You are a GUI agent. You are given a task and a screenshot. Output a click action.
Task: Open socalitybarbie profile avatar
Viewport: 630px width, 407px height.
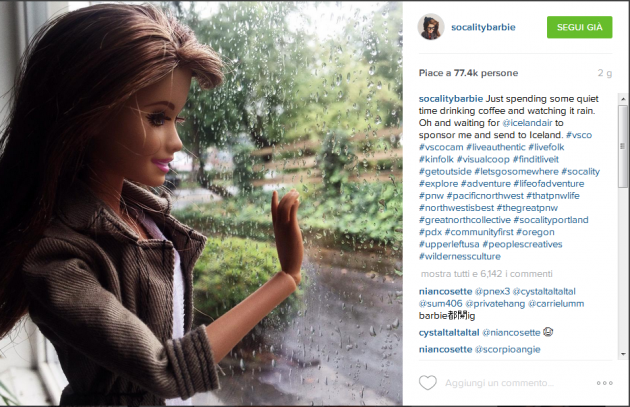click(431, 27)
